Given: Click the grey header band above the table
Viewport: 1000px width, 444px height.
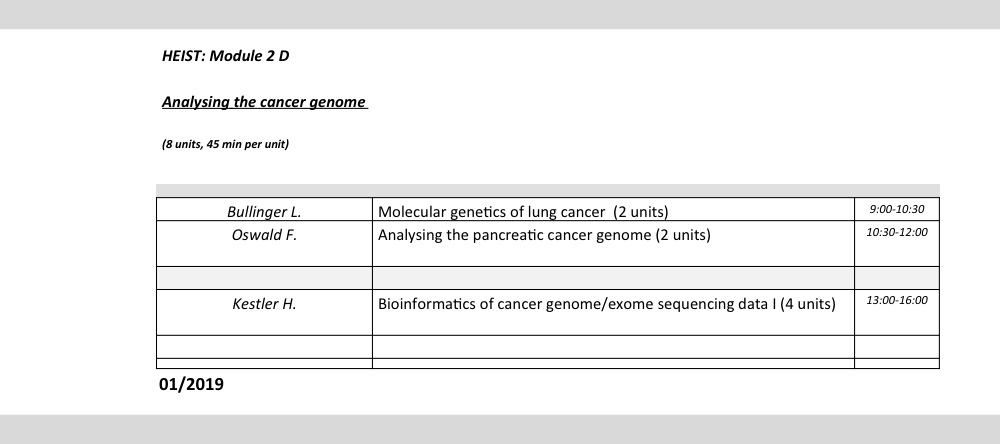Looking at the screenshot, I should pyautogui.click(x=548, y=190).
